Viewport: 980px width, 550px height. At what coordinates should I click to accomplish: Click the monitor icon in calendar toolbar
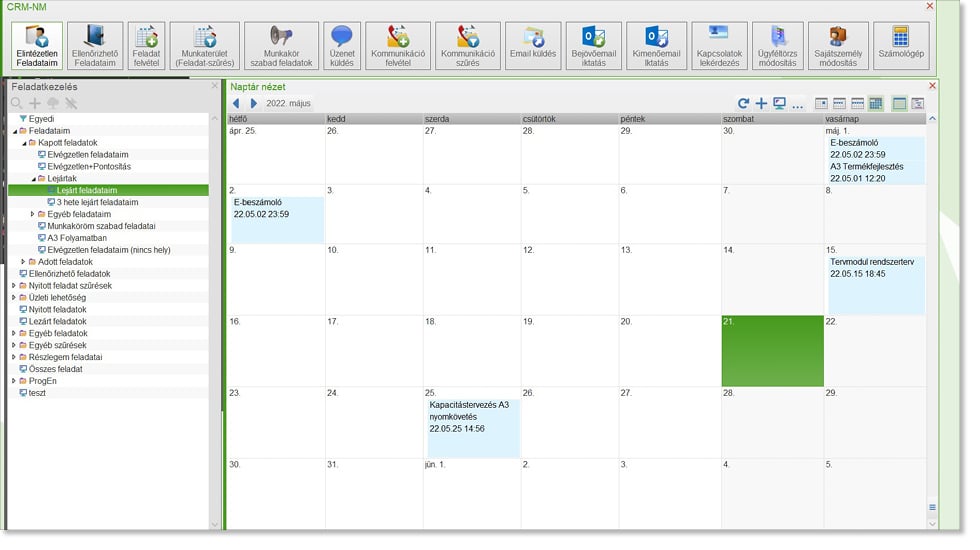[x=779, y=104]
